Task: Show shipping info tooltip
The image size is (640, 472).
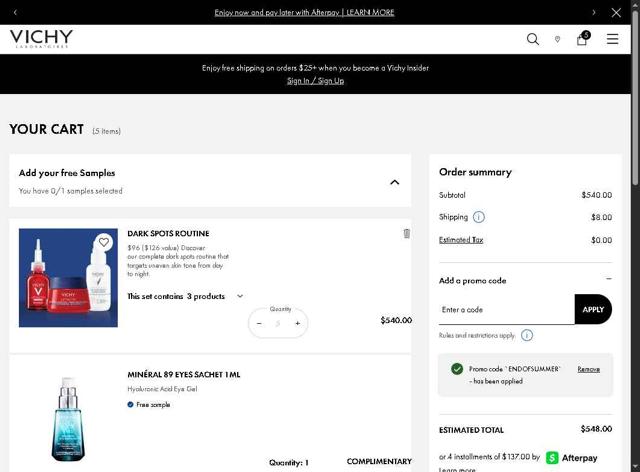Action: click(x=478, y=217)
